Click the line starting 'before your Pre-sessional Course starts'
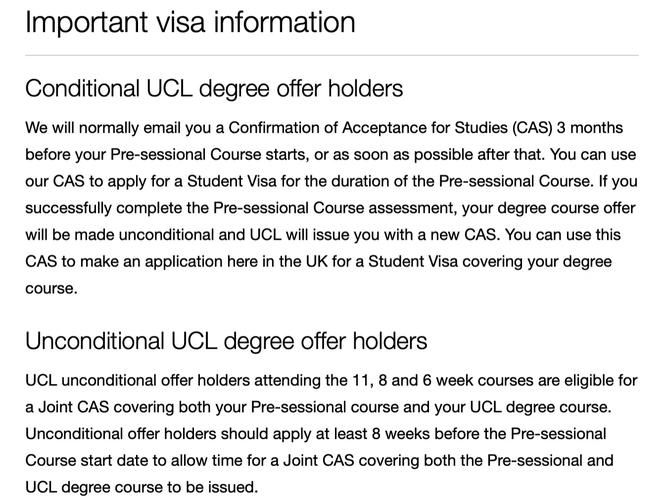This screenshot has height=500, width=667. pyautogui.click(x=331, y=154)
